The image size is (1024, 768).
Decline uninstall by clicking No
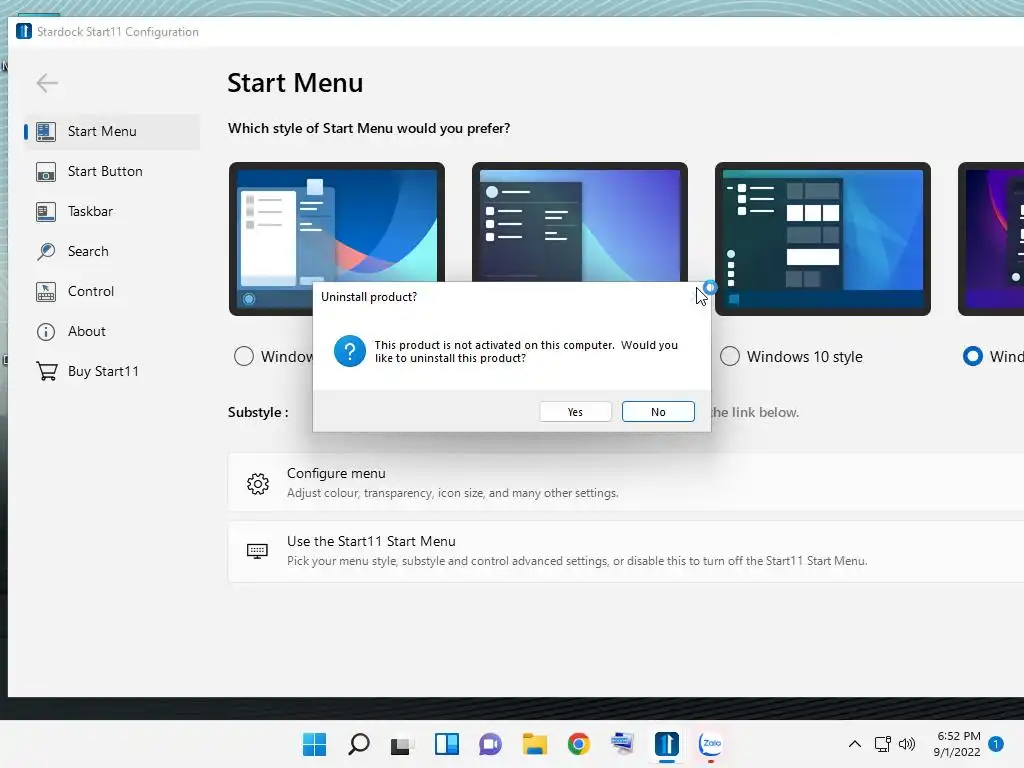click(x=658, y=412)
